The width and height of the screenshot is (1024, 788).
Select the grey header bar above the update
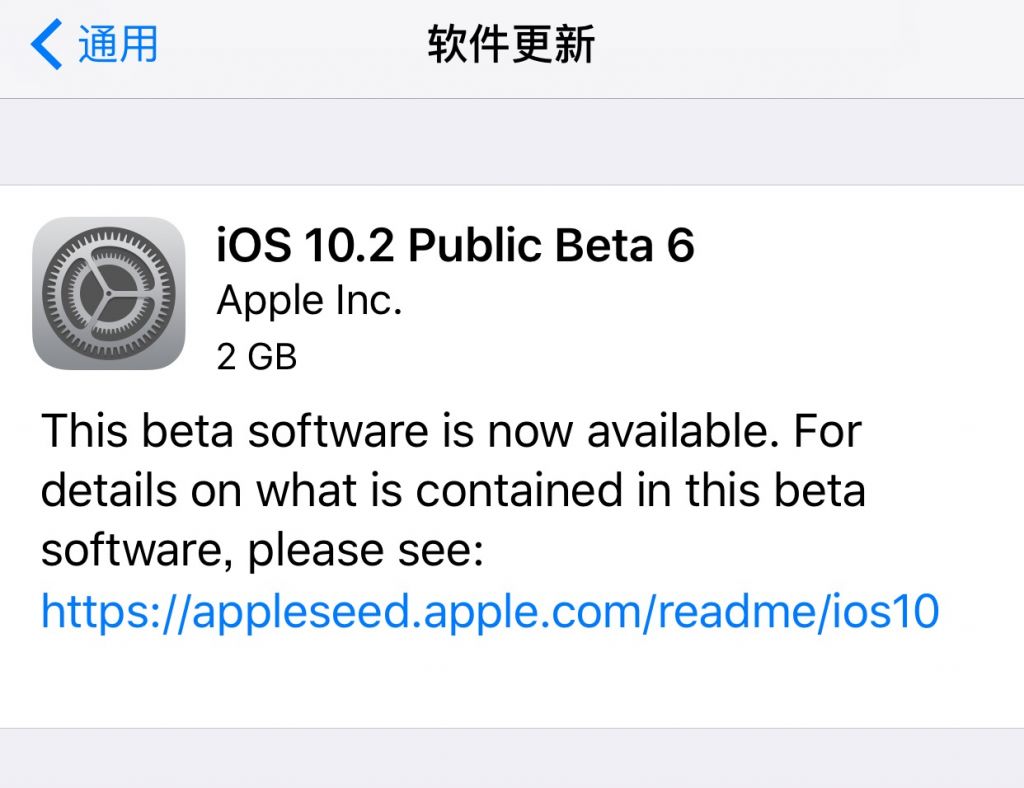512,140
